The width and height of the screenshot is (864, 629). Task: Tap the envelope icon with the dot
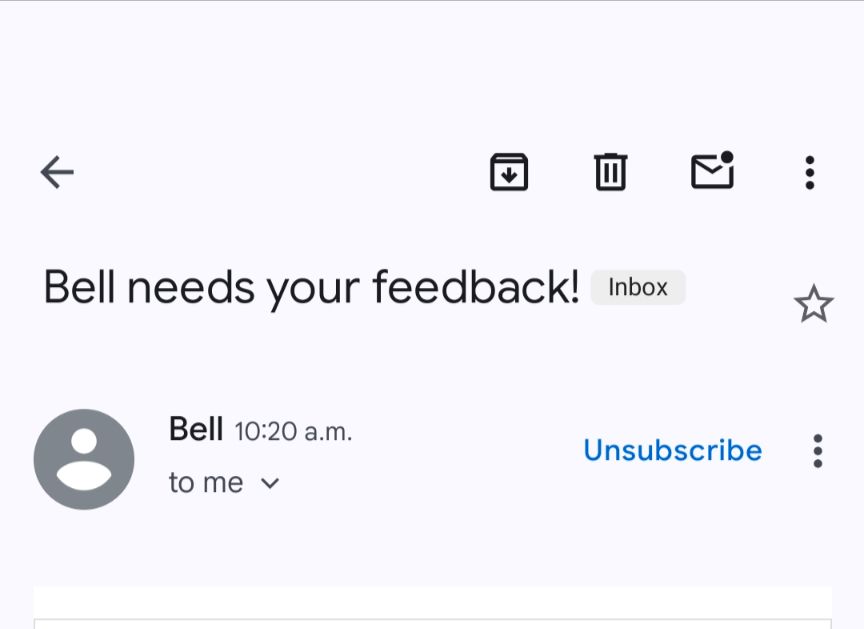tap(713, 171)
